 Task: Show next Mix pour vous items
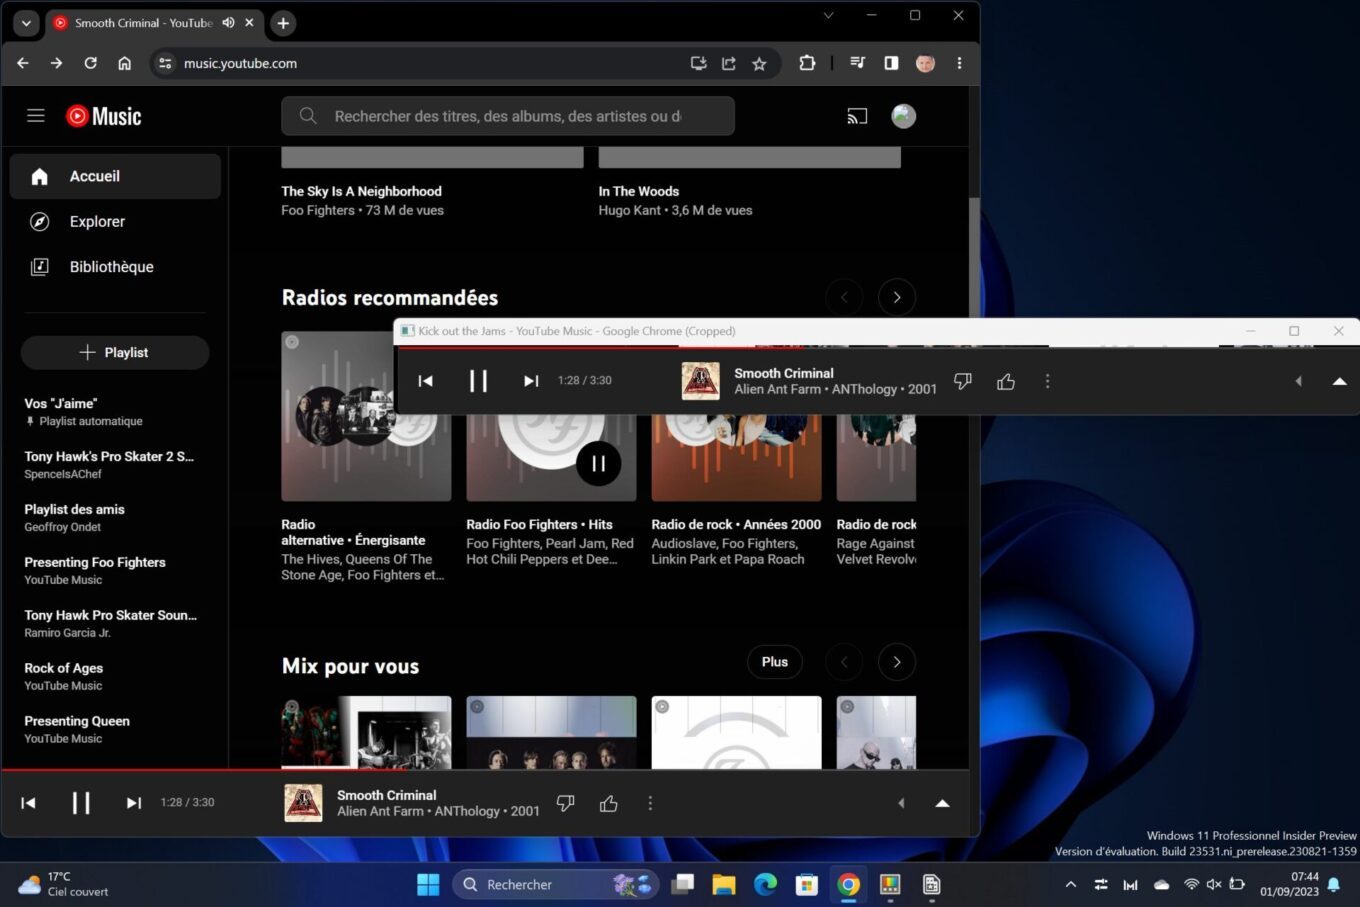tap(897, 662)
